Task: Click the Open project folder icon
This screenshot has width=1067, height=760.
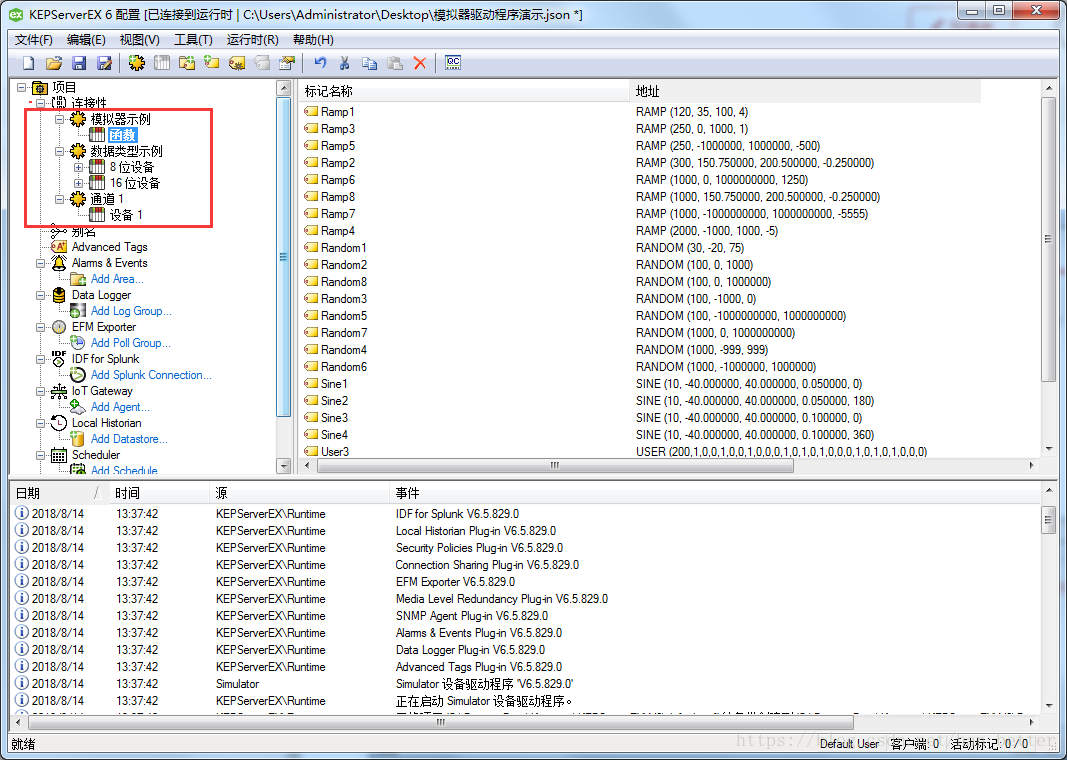Action: [54, 63]
